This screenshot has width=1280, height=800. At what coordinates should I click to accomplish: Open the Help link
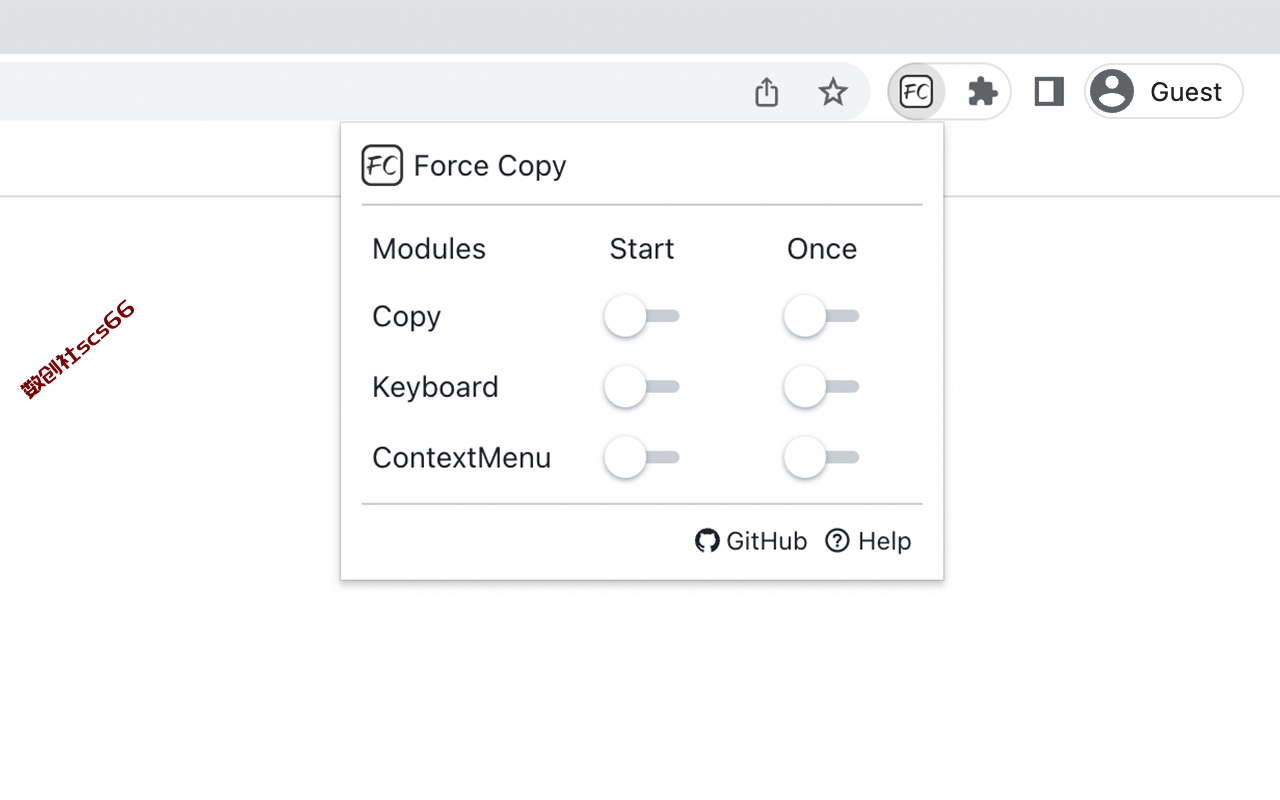(x=868, y=541)
